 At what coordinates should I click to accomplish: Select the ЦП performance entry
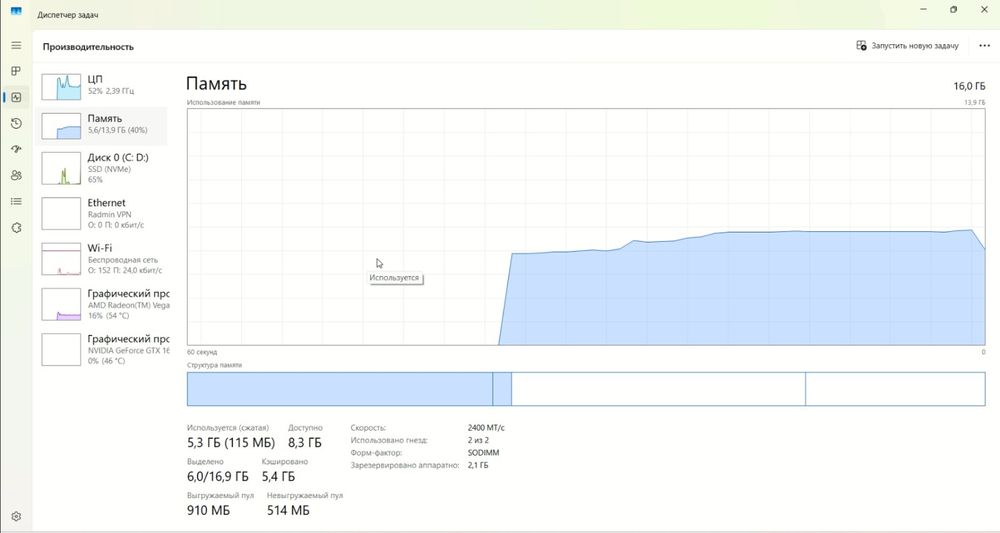point(103,86)
